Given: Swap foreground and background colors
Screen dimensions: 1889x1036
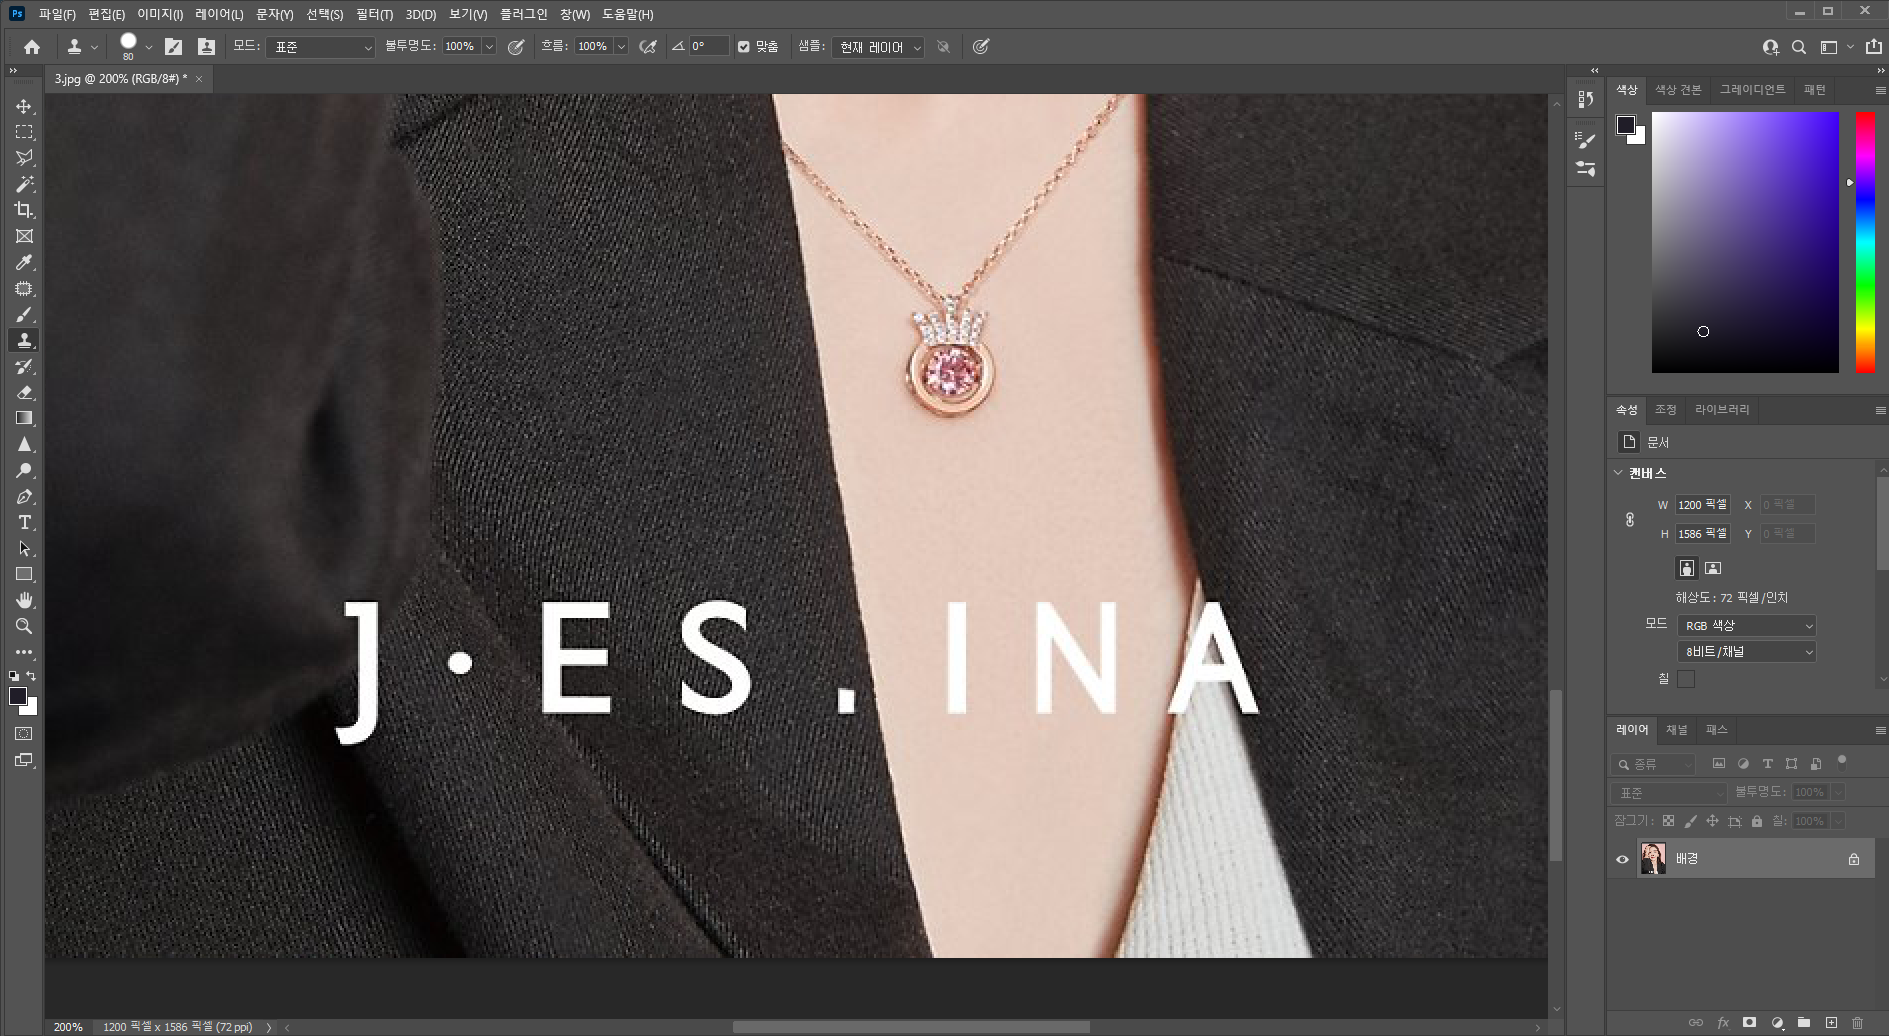Looking at the screenshot, I should click(x=31, y=677).
